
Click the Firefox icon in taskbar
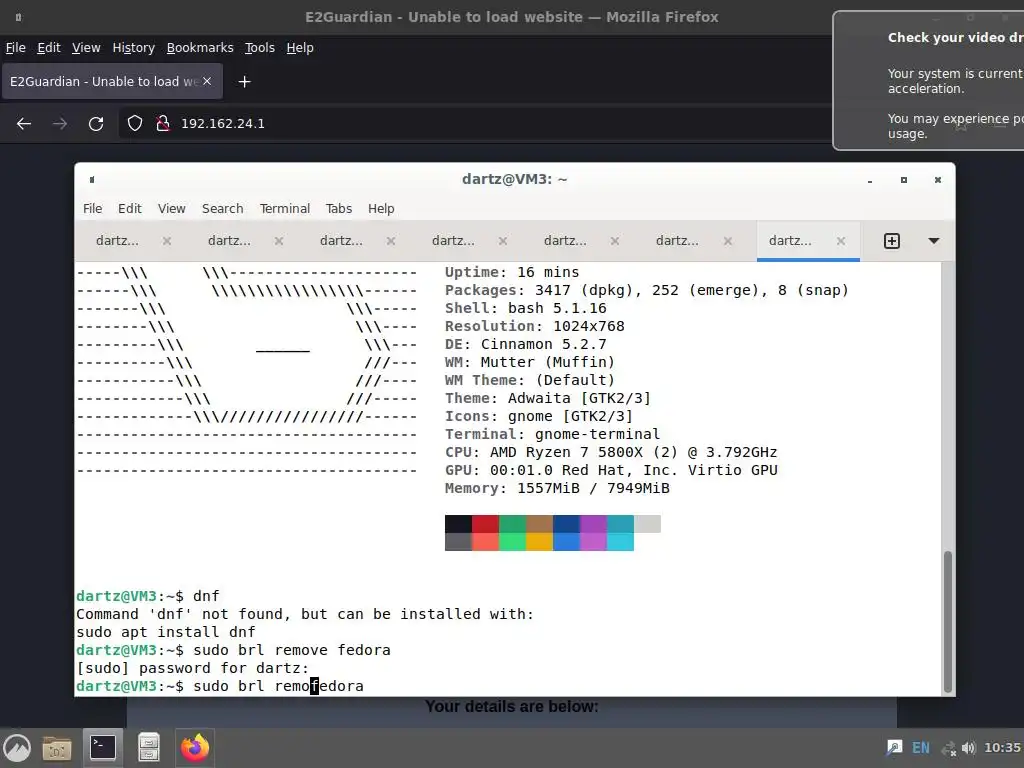coord(195,748)
